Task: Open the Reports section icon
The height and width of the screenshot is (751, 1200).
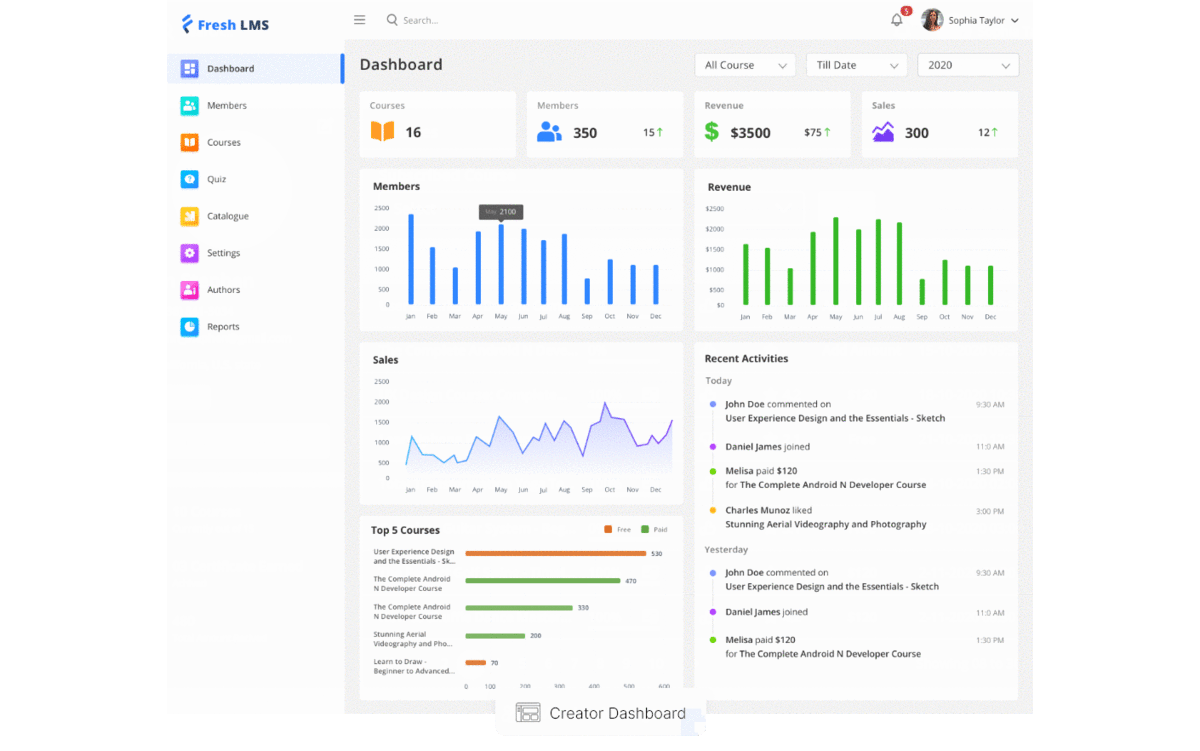Action: 189,327
